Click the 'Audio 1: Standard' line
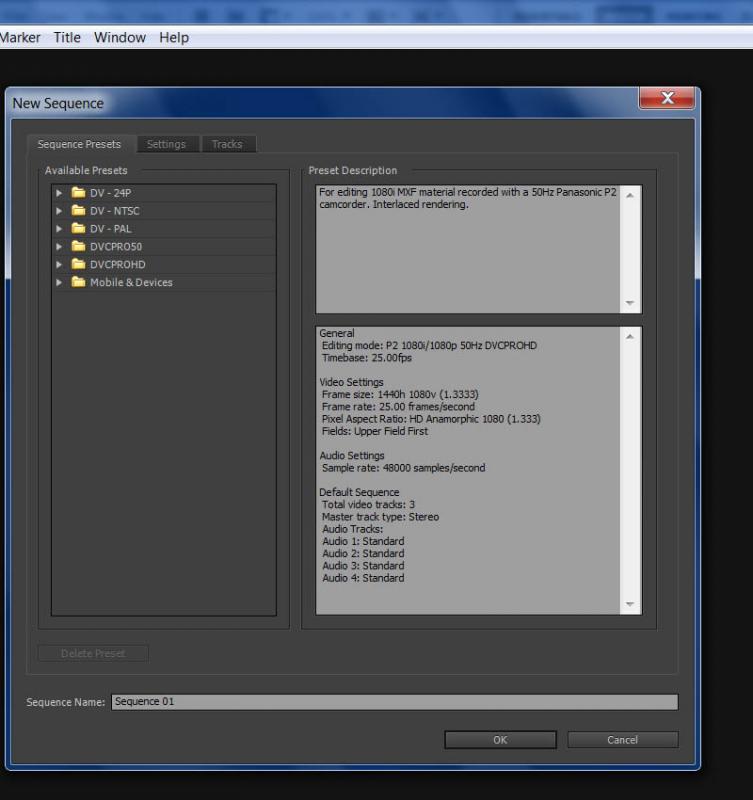The height and width of the screenshot is (800, 753). click(x=363, y=541)
